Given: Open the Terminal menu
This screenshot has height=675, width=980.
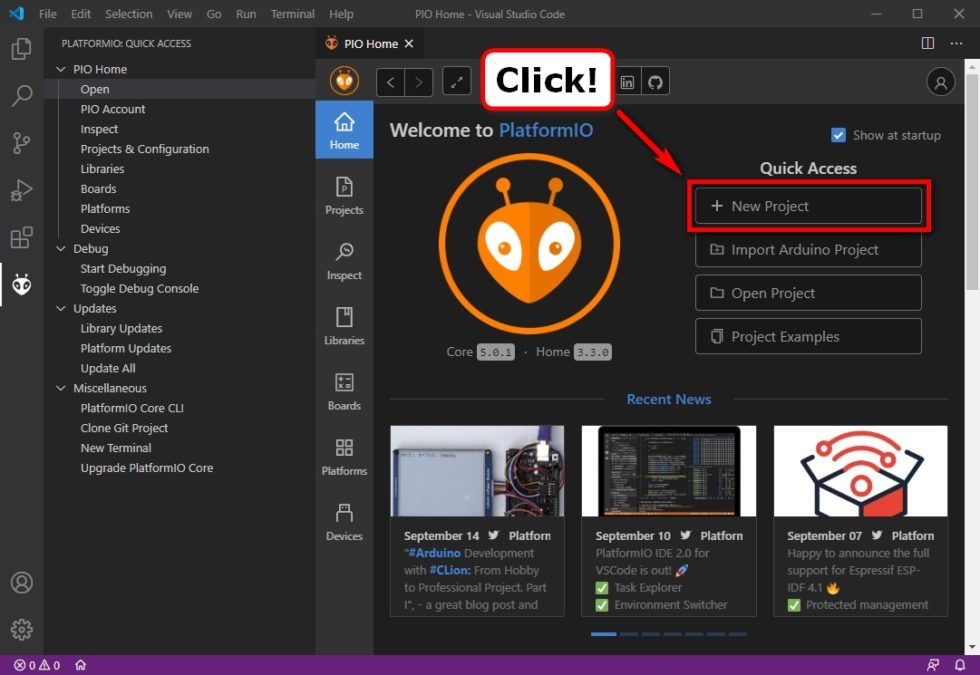Looking at the screenshot, I should (x=292, y=14).
